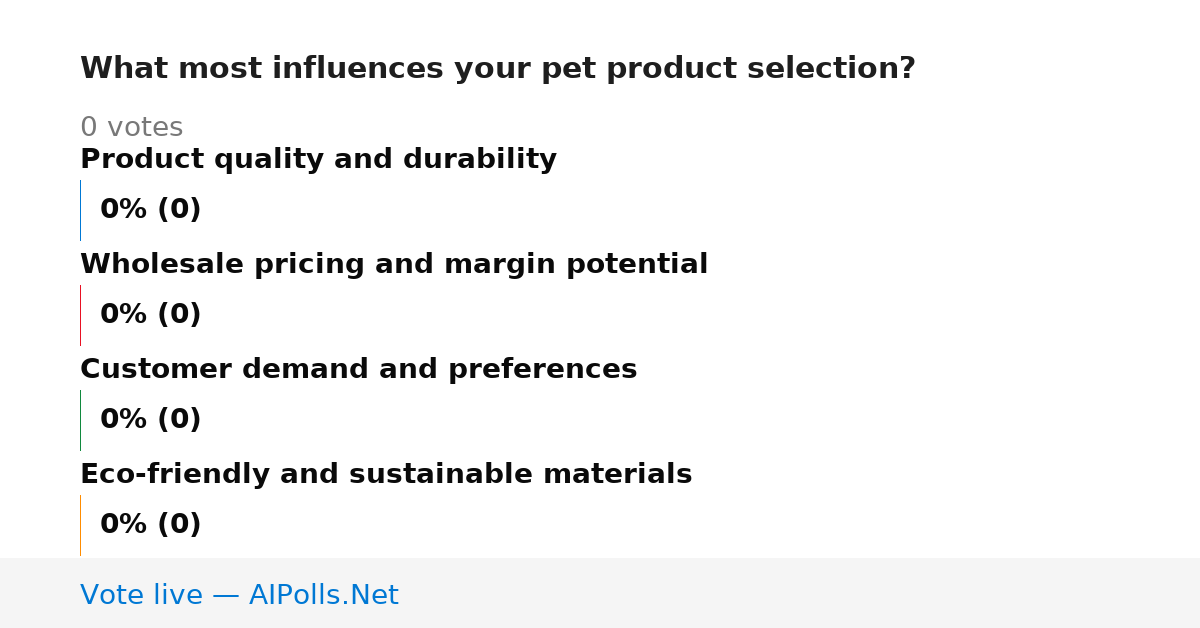Click the word AIPolls.Net in footer
The width and height of the screenshot is (1200, 628).
(324, 595)
